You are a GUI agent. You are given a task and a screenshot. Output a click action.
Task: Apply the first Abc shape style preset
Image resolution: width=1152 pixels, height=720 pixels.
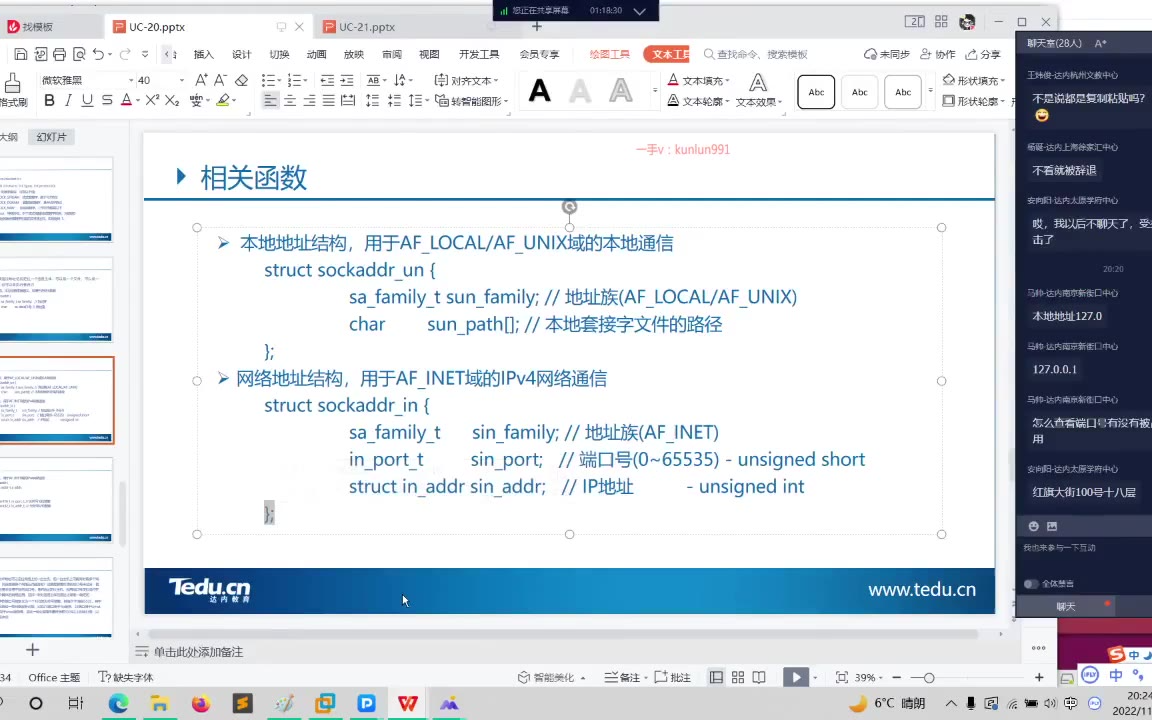click(816, 92)
